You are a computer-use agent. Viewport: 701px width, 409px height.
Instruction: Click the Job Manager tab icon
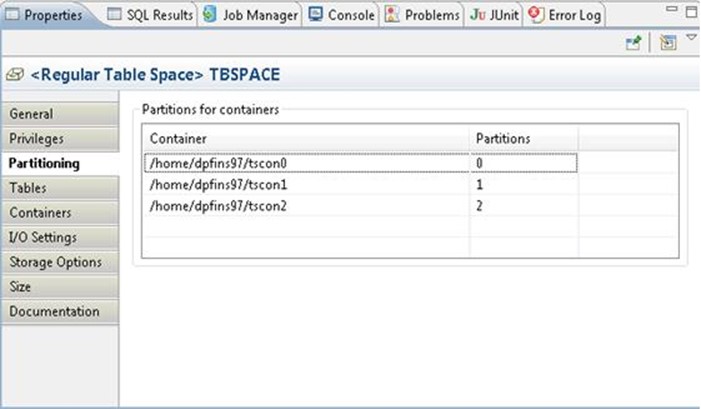coord(210,15)
